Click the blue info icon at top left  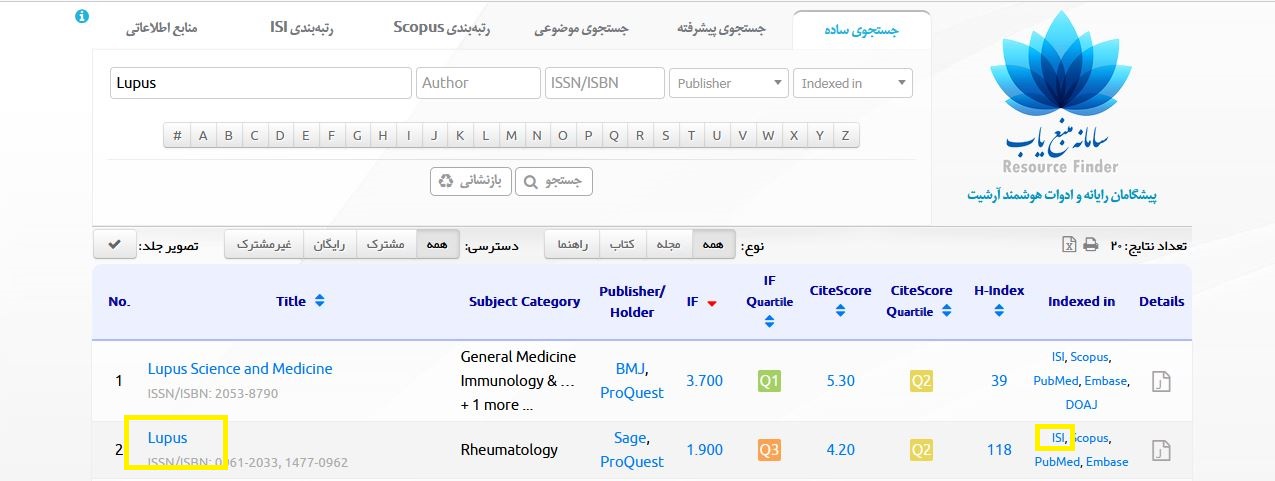pyautogui.click(x=83, y=17)
